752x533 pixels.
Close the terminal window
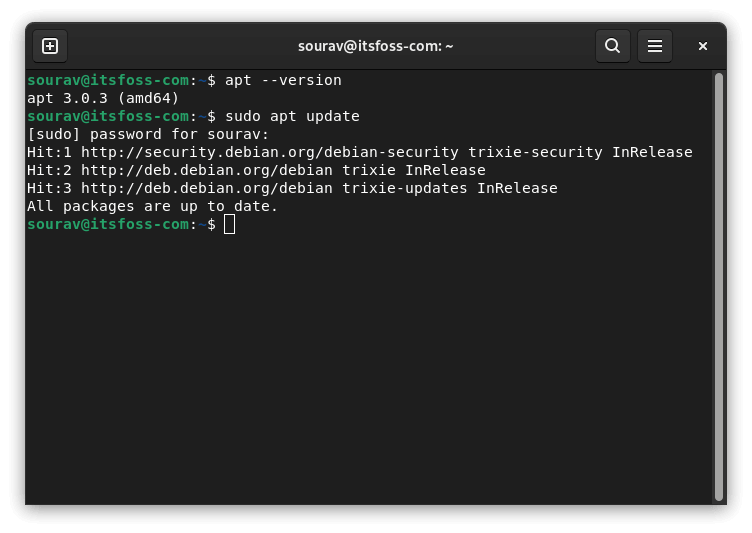[x=703, y=46]
